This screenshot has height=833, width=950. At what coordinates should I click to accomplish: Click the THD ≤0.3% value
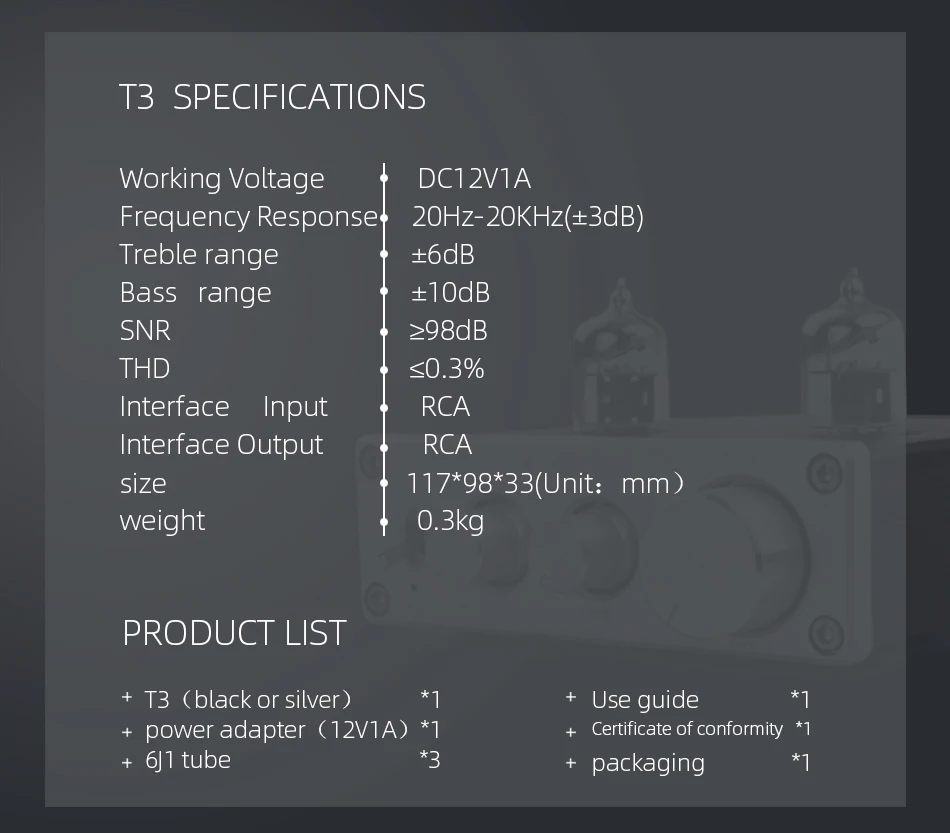coord(446,369)
